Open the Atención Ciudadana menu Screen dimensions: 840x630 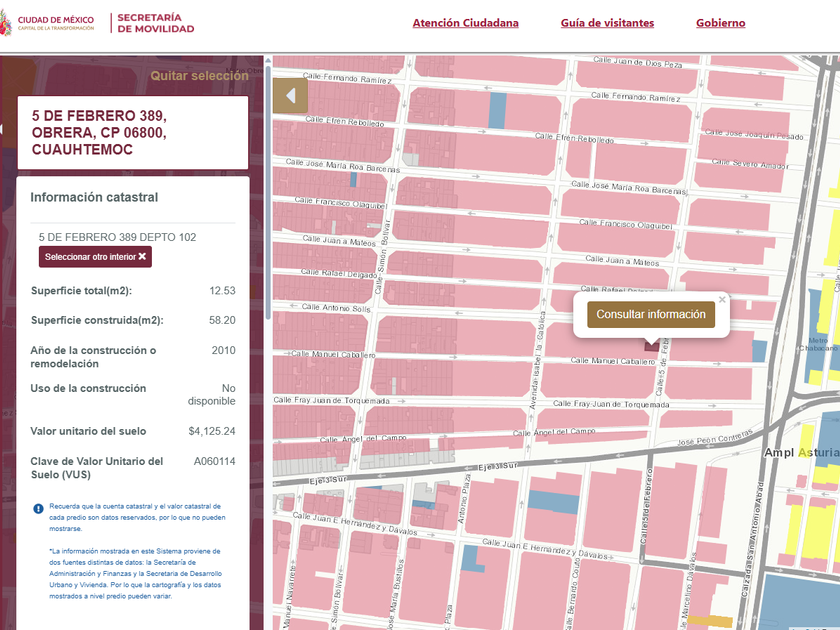click(x=465, y=23)
